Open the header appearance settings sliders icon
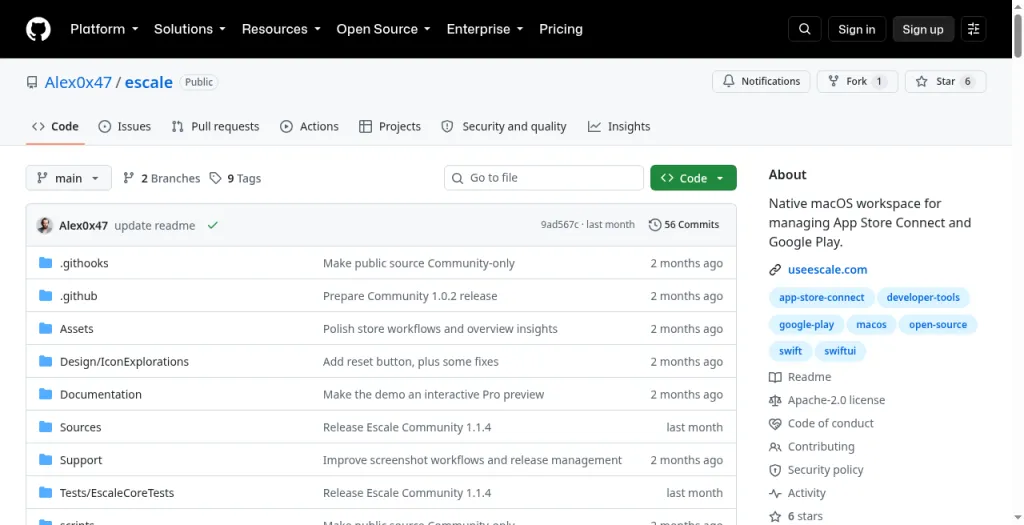Viewport: 1024px width, 525px height. 974,29
